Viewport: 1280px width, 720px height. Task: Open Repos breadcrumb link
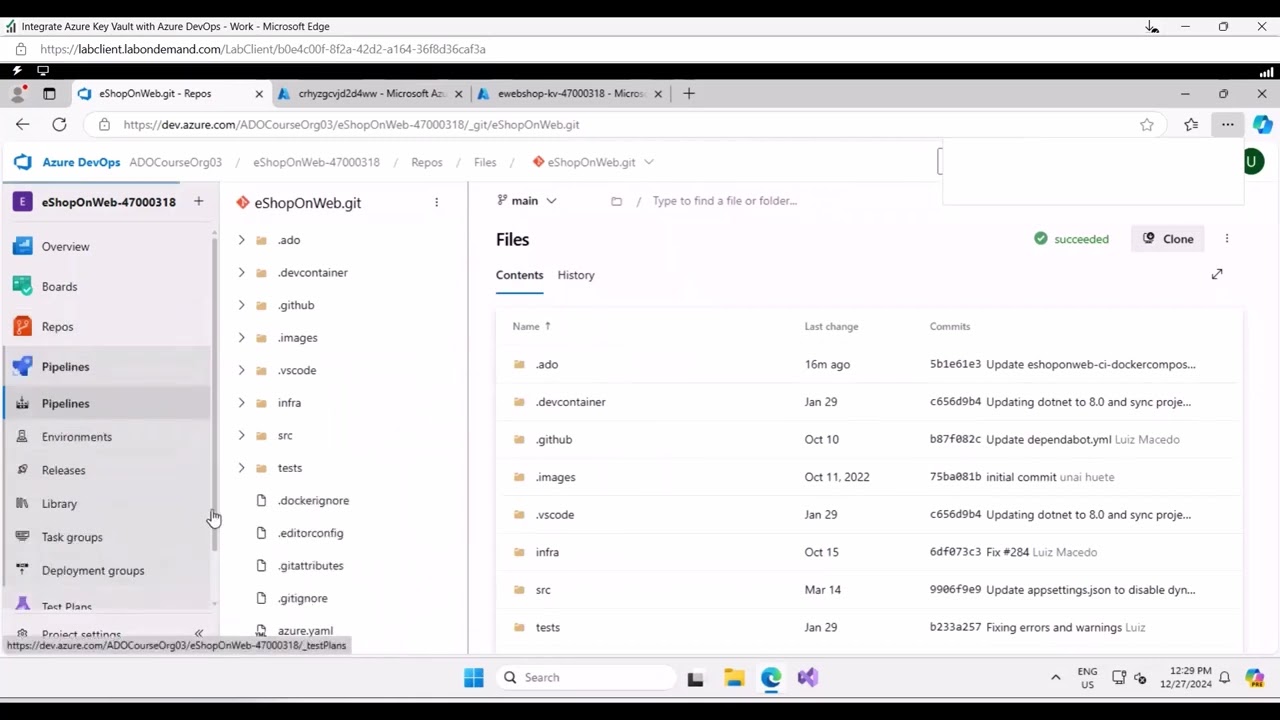click(x=427, y=162)
